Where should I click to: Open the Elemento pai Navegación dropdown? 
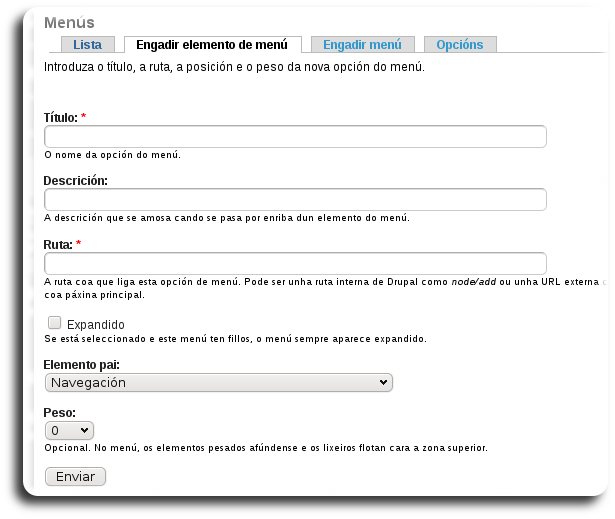[219, 382]
